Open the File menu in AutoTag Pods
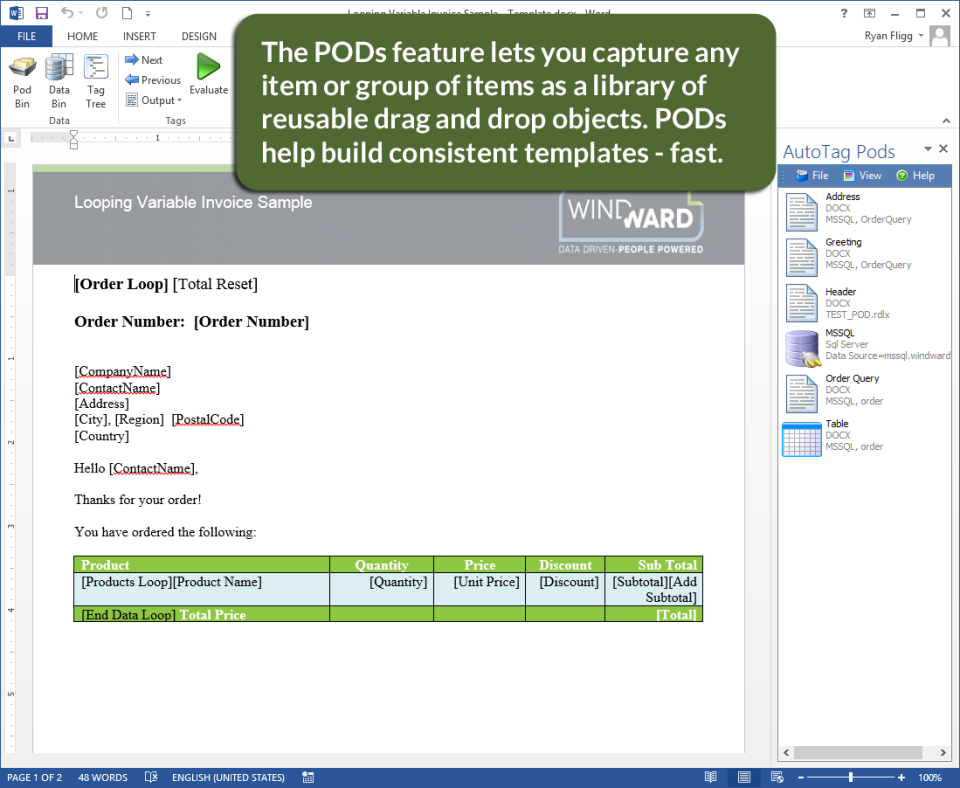 [812, 176]
